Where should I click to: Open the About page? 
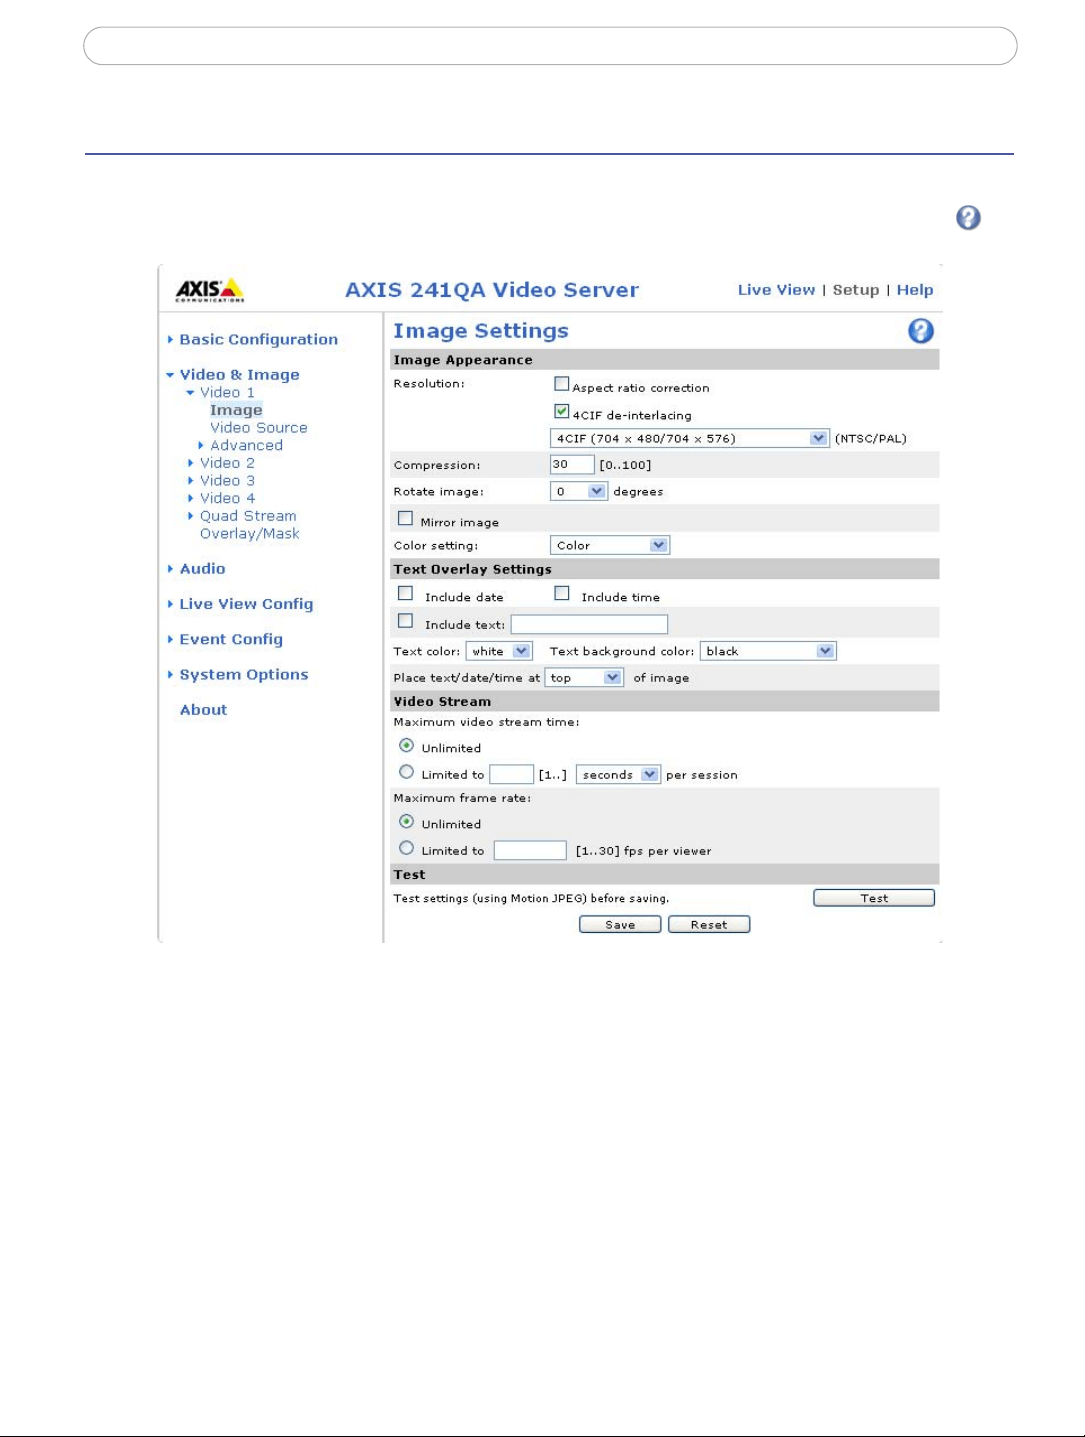click(203, 710)
